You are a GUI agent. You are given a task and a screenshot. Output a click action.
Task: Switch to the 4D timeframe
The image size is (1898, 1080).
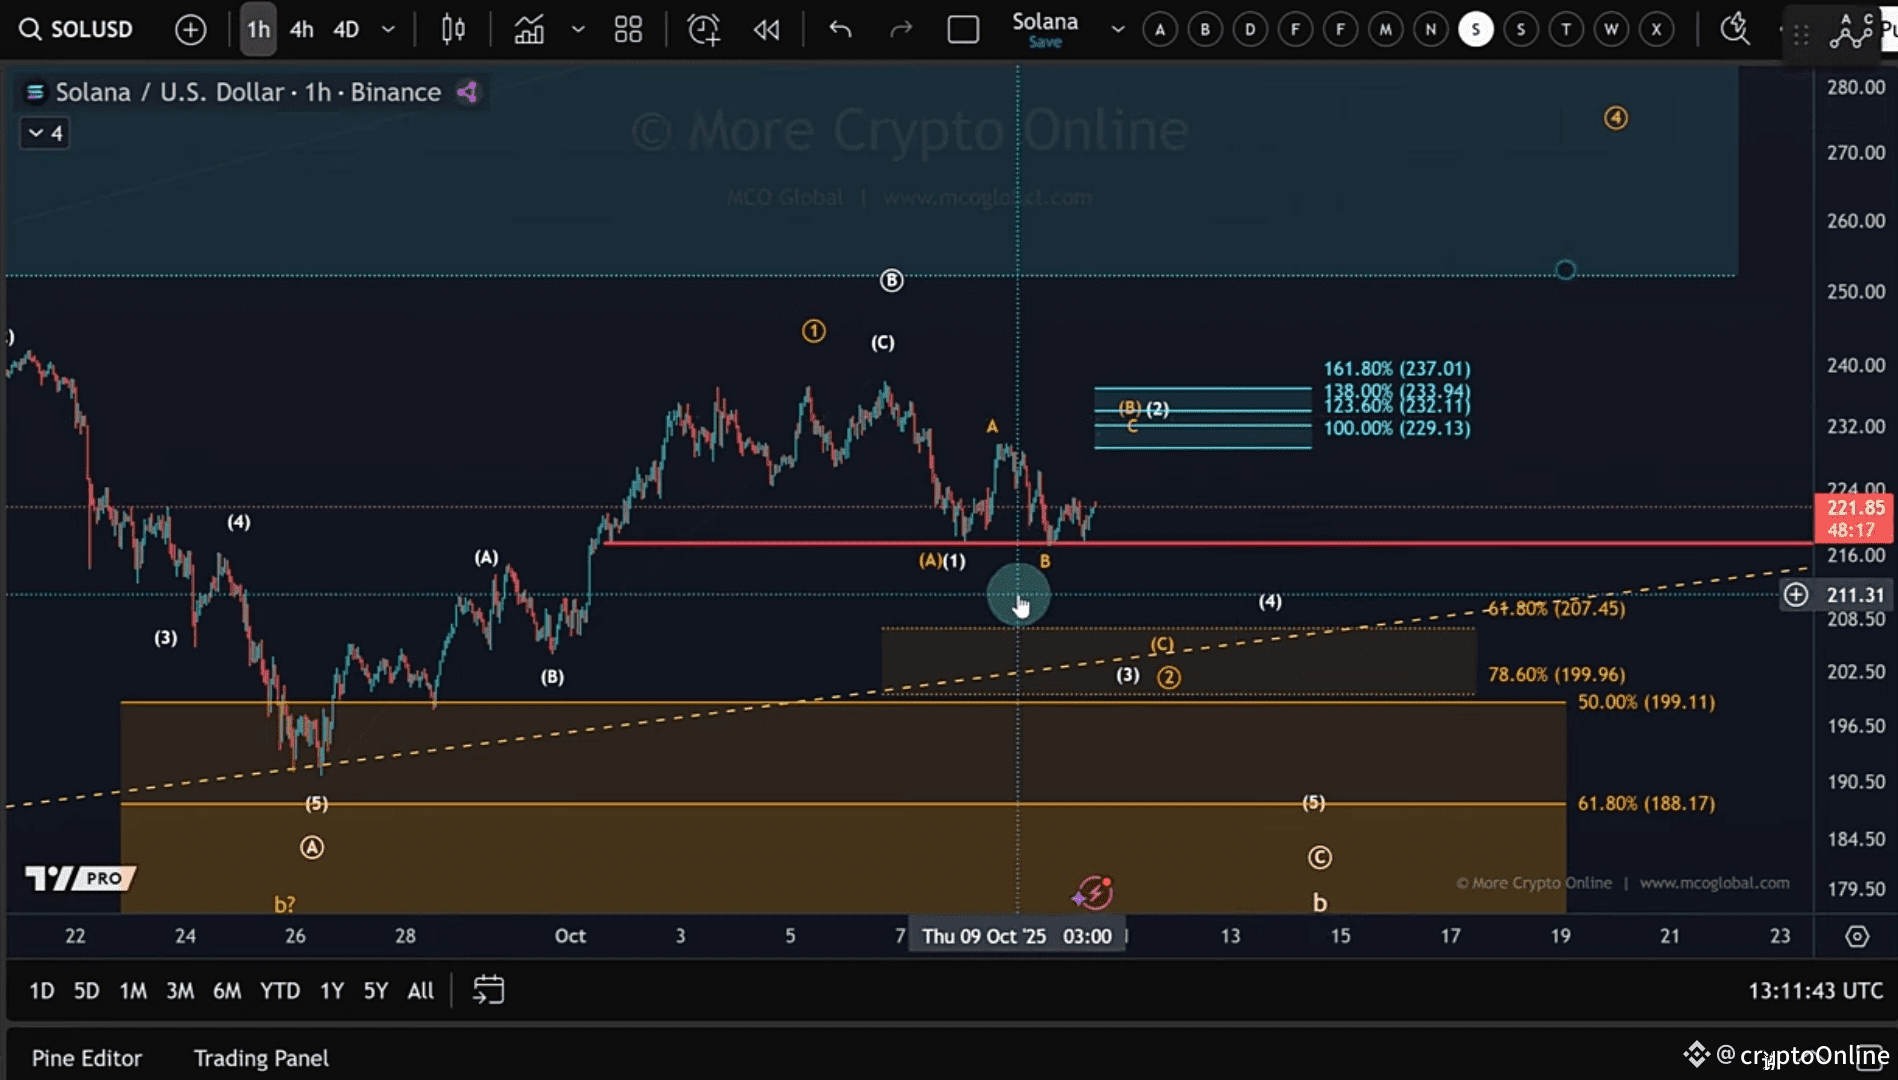(346, 30)
